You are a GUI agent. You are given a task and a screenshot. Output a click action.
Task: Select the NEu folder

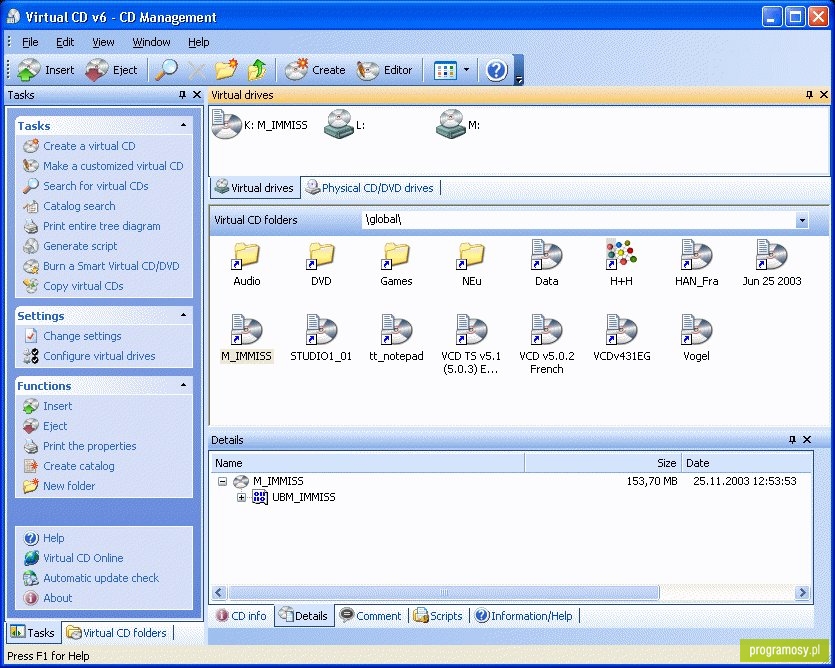pyautogui.click(x=471, y=264)
